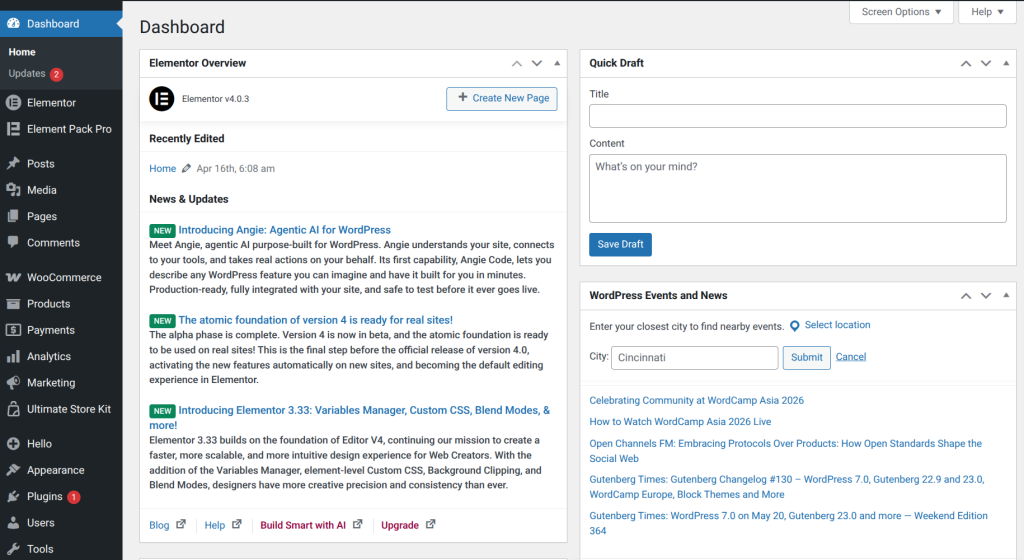Screen dimensions: 1024x560
Task: Open the Build Smart with AI link
Action: (x=303, y=525)
